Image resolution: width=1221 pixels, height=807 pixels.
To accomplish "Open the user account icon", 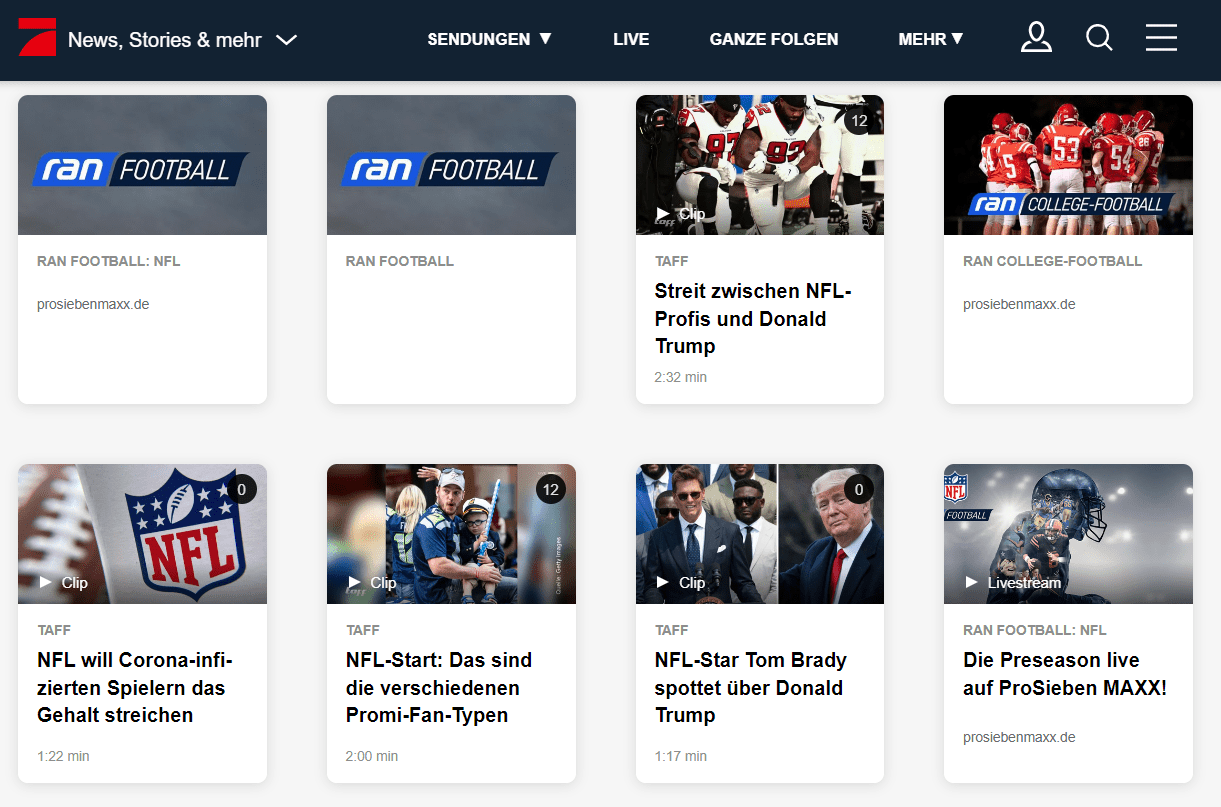I will point(1036,38).
